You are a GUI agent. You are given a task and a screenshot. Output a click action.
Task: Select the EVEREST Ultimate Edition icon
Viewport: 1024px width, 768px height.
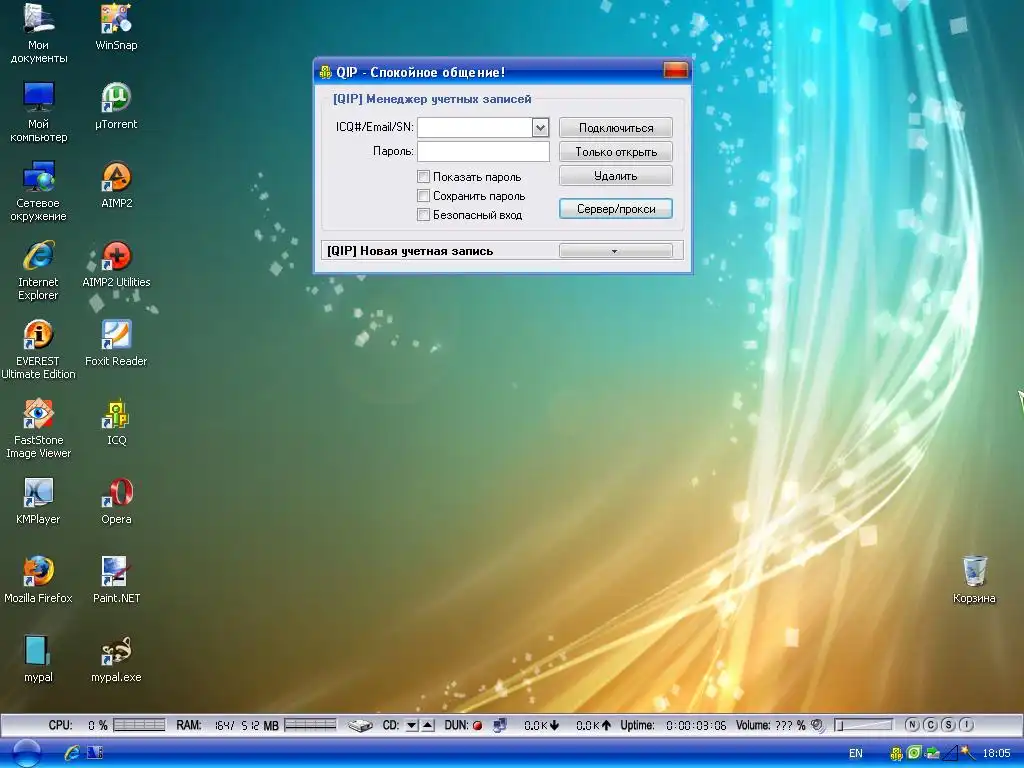pos(38,349)
